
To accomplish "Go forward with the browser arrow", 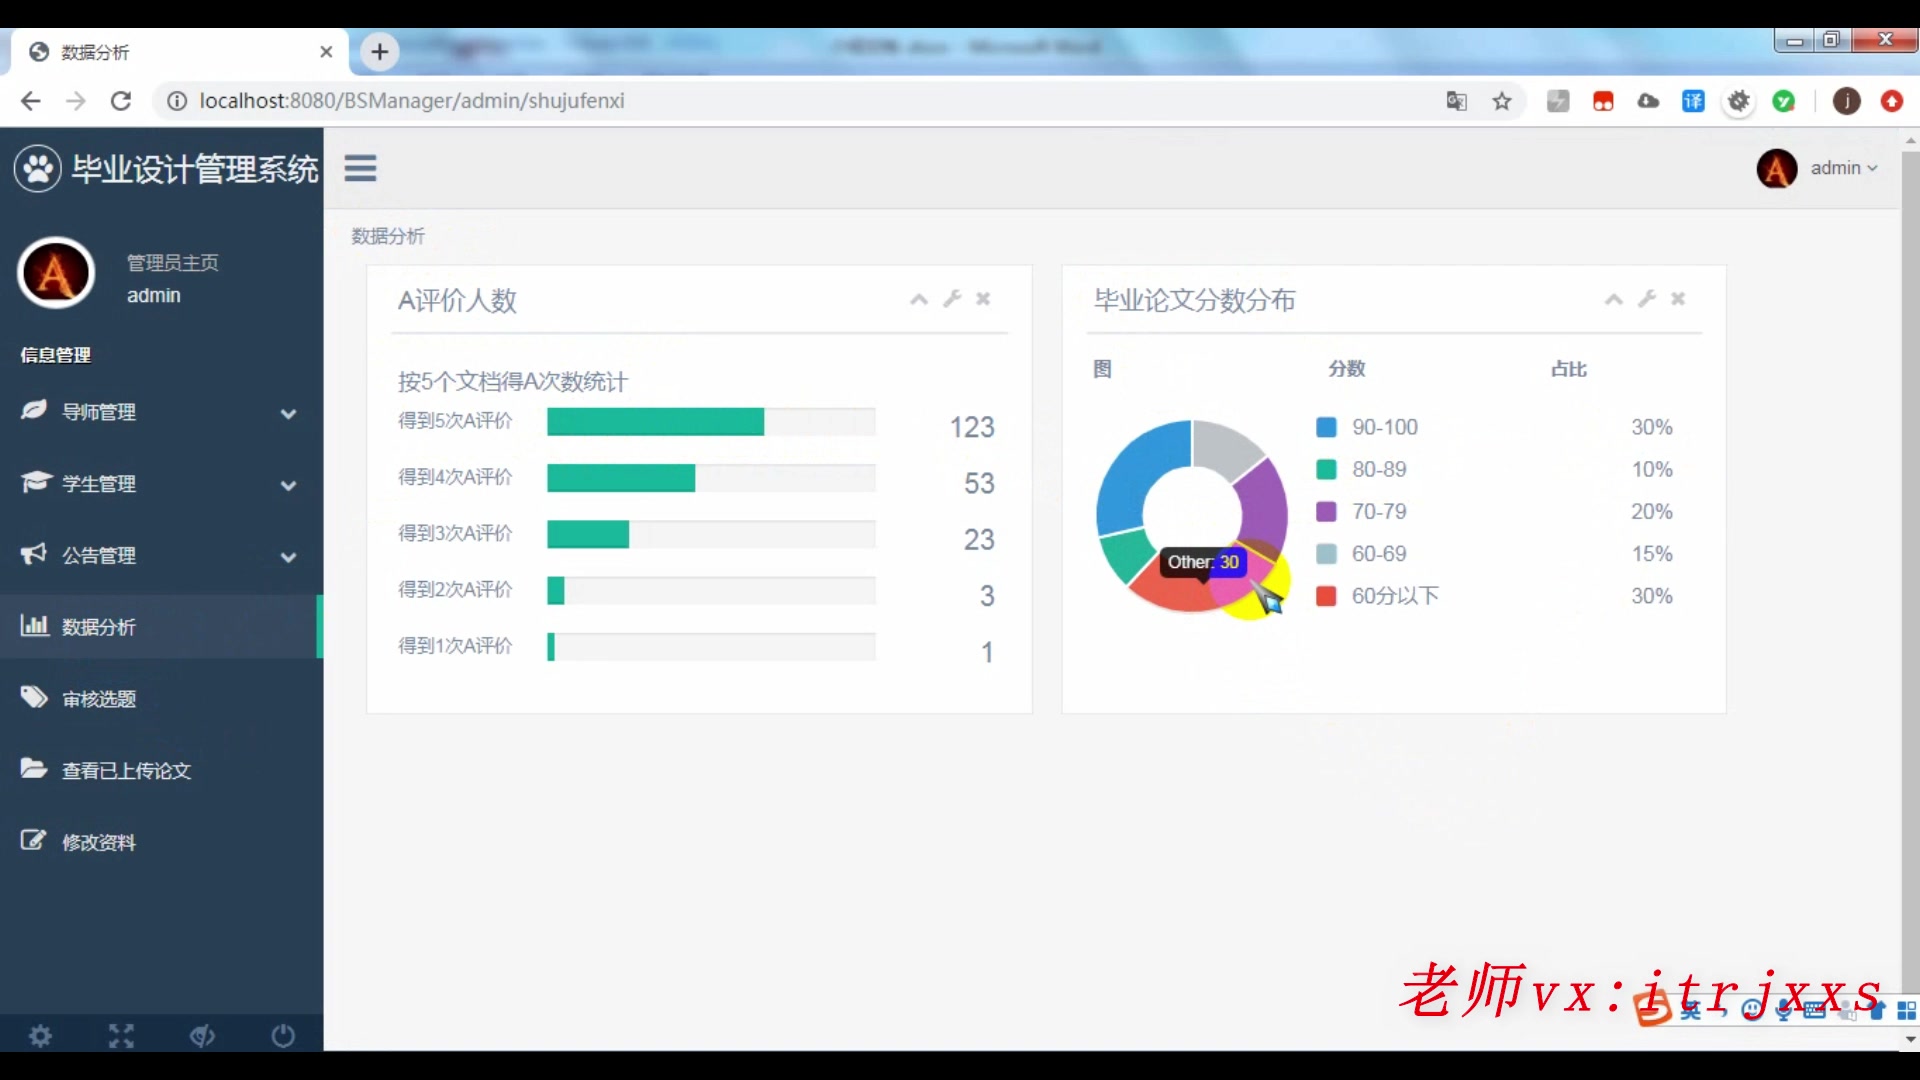I will point(76,101).
